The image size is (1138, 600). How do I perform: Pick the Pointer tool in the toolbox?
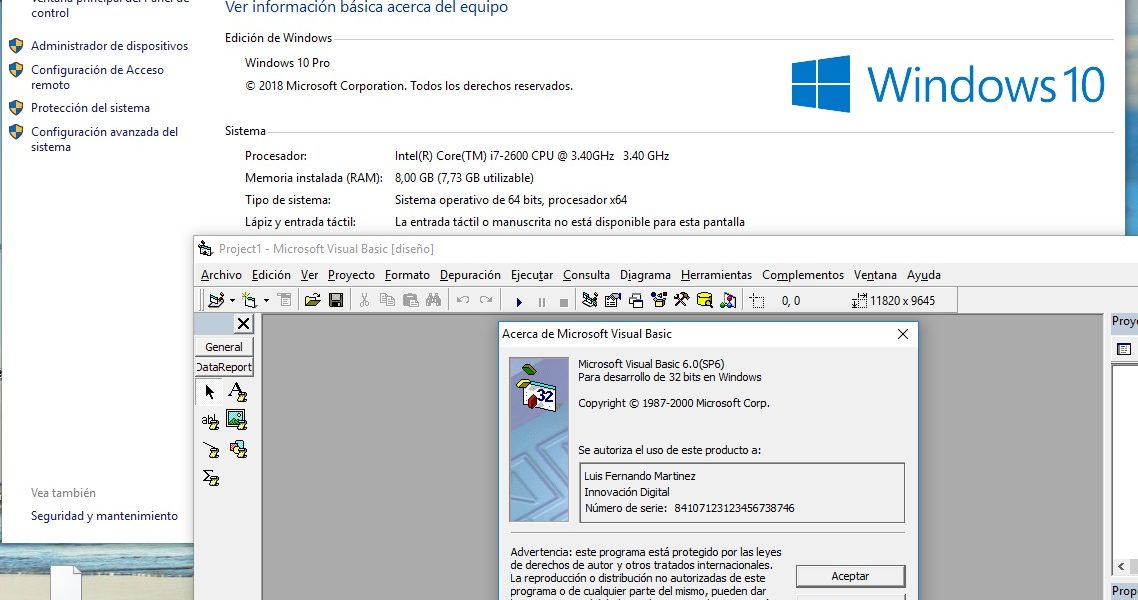(210, 391)
